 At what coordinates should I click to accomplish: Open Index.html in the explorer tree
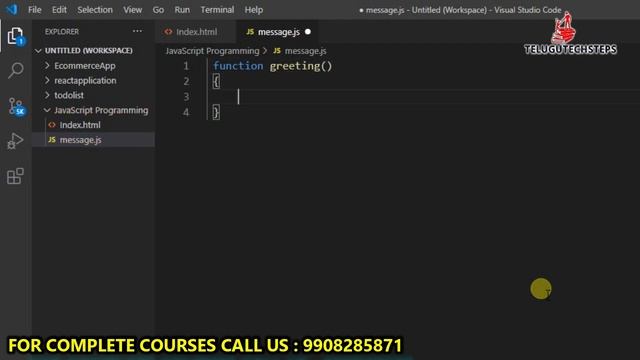[80, 125]
